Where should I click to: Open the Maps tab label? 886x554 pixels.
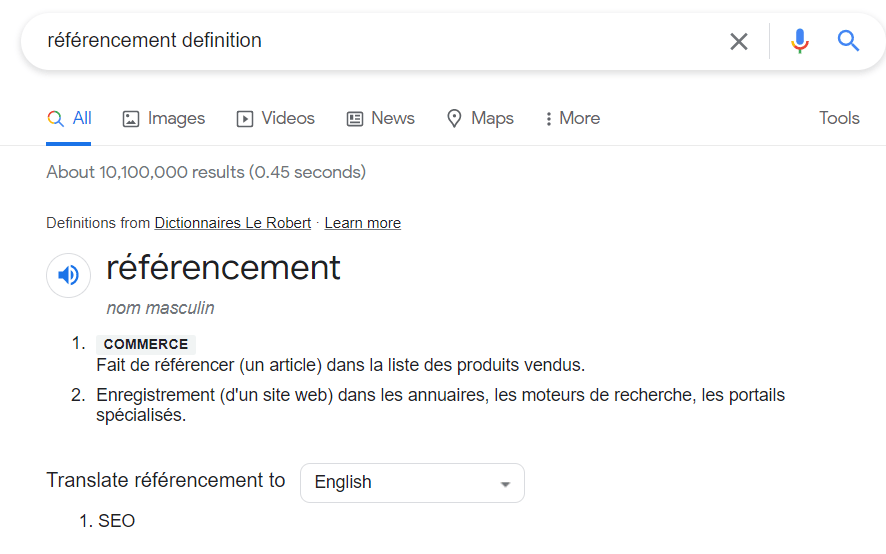[492, 119]
